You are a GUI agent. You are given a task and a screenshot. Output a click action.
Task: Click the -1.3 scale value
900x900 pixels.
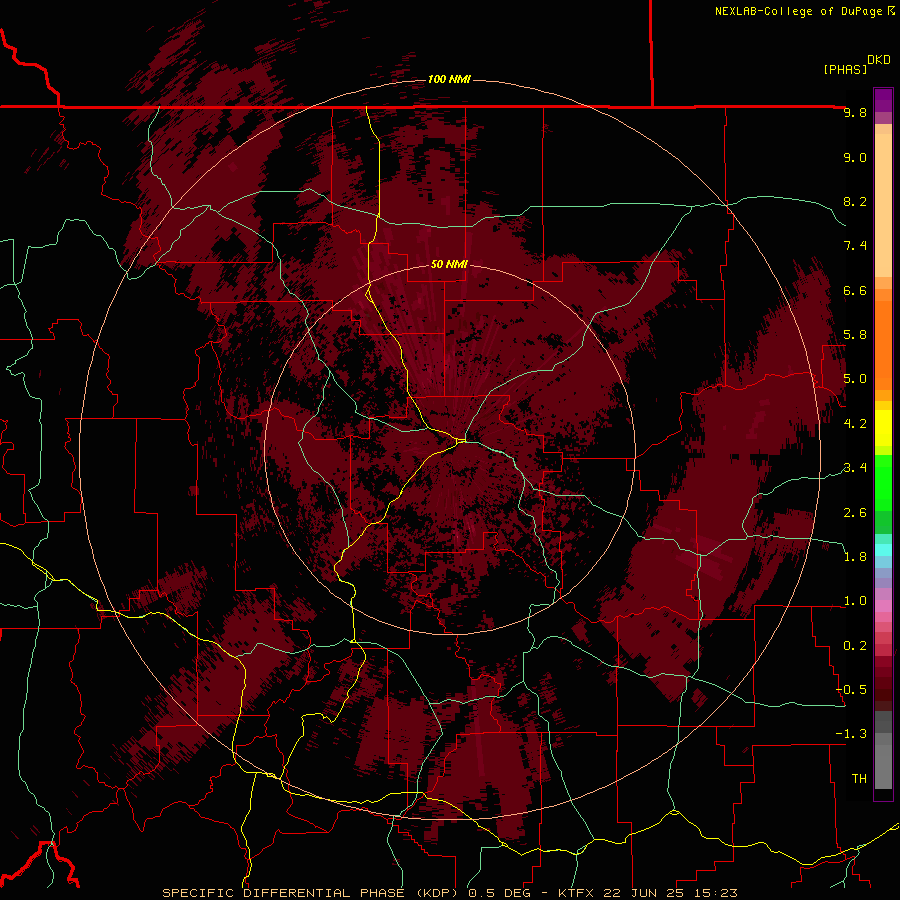pos(851,734)
